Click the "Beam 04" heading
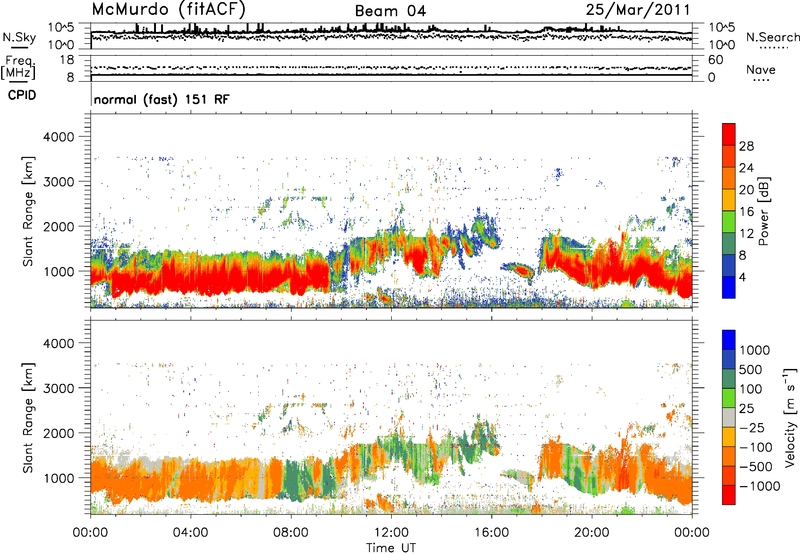800x554 pixels. tap(390, 11)
